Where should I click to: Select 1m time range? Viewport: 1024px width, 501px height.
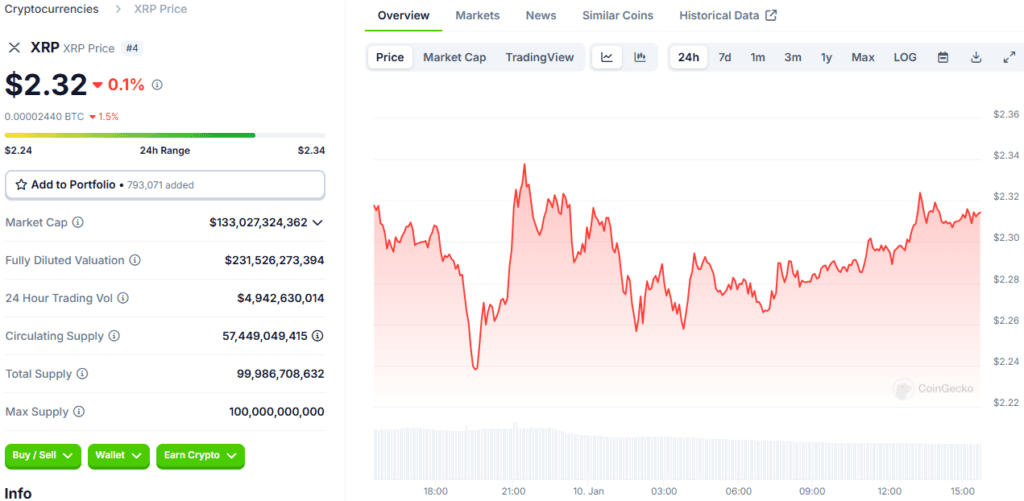tap(758, 57)
